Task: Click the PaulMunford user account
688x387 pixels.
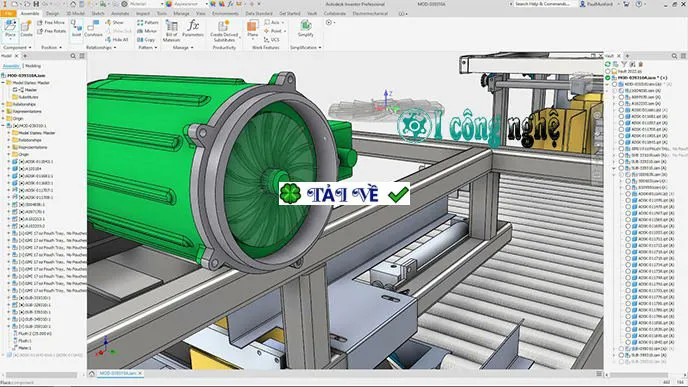Action: (598, 4)
